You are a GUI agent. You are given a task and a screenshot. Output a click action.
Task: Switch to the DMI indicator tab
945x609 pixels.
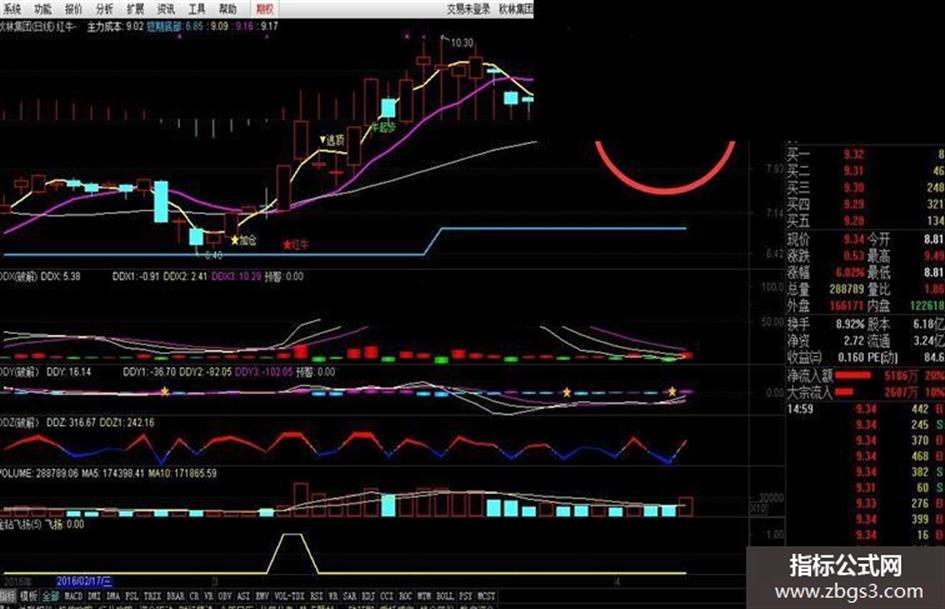(93, 596)
